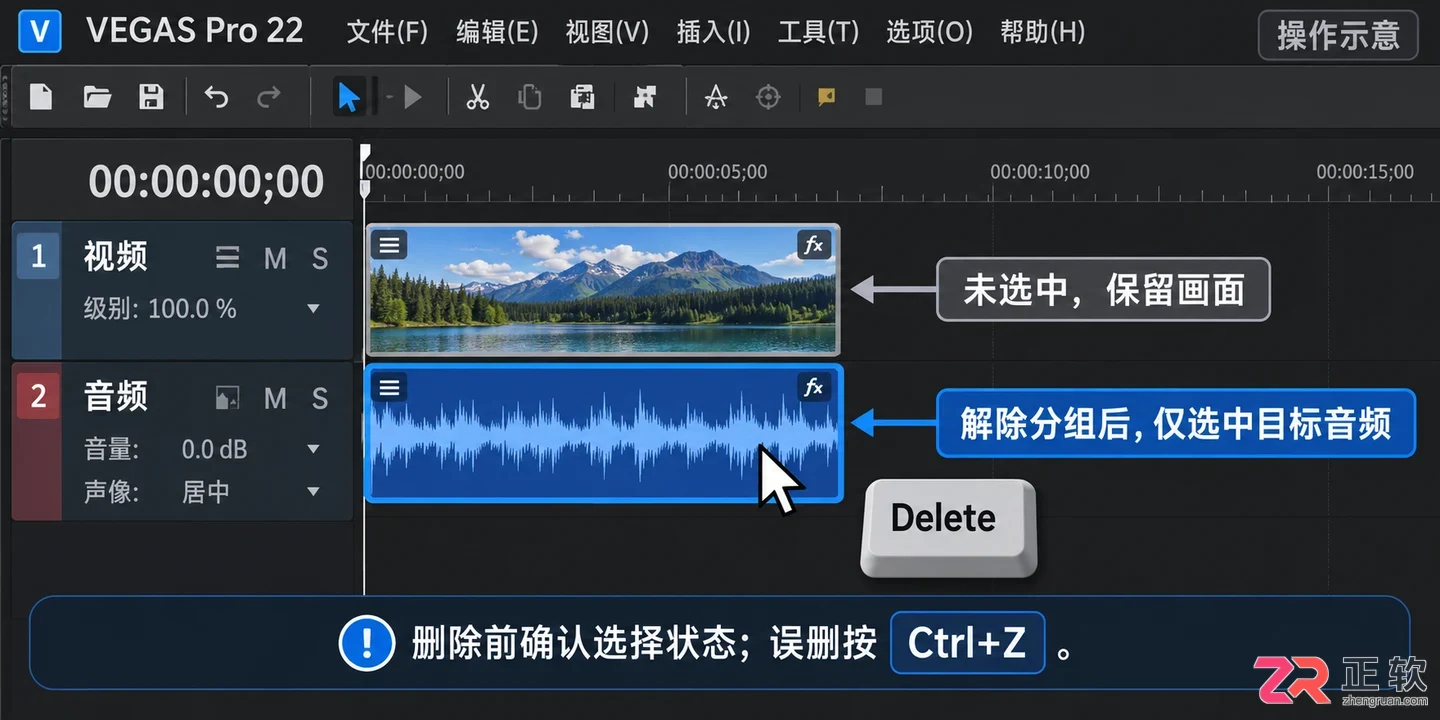Solo the 音频 track with S

[320, 399]
